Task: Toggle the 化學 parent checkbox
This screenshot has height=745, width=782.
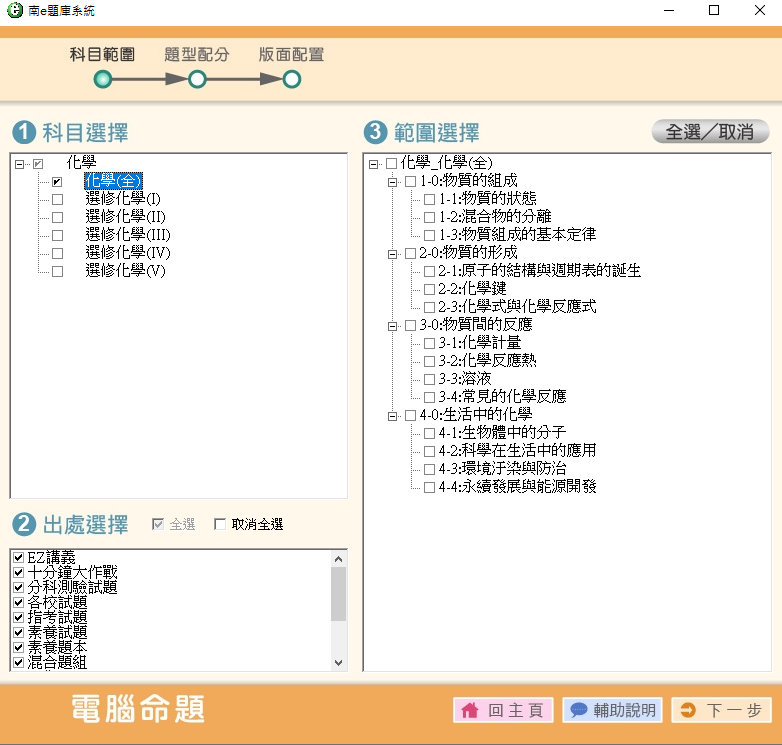Action: tap(38, 164)
